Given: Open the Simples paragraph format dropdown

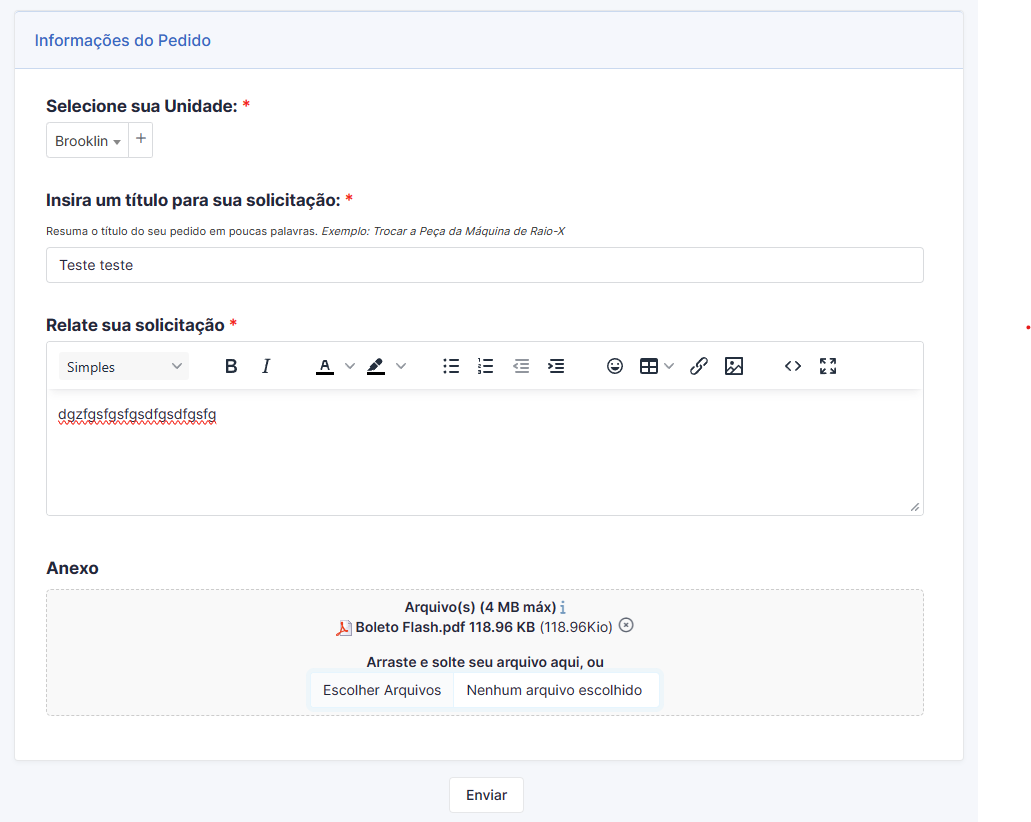Looking at the screenshot, I should click(123, 366).
